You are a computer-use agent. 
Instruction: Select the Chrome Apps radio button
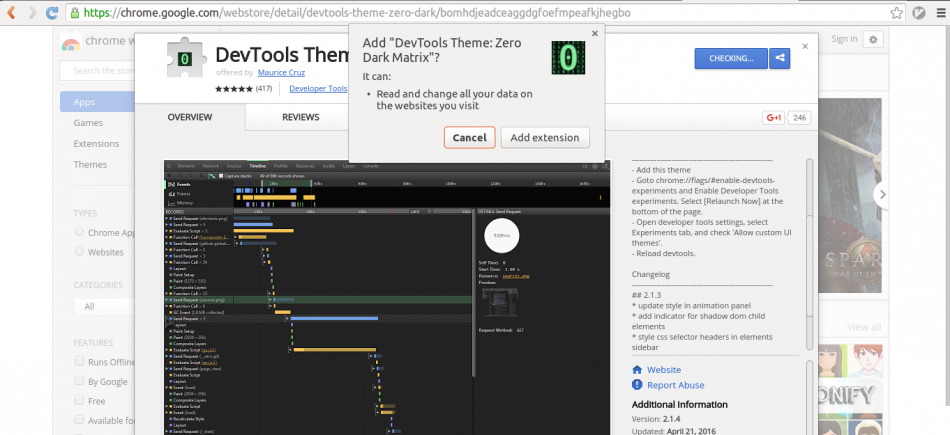point(79,232)
